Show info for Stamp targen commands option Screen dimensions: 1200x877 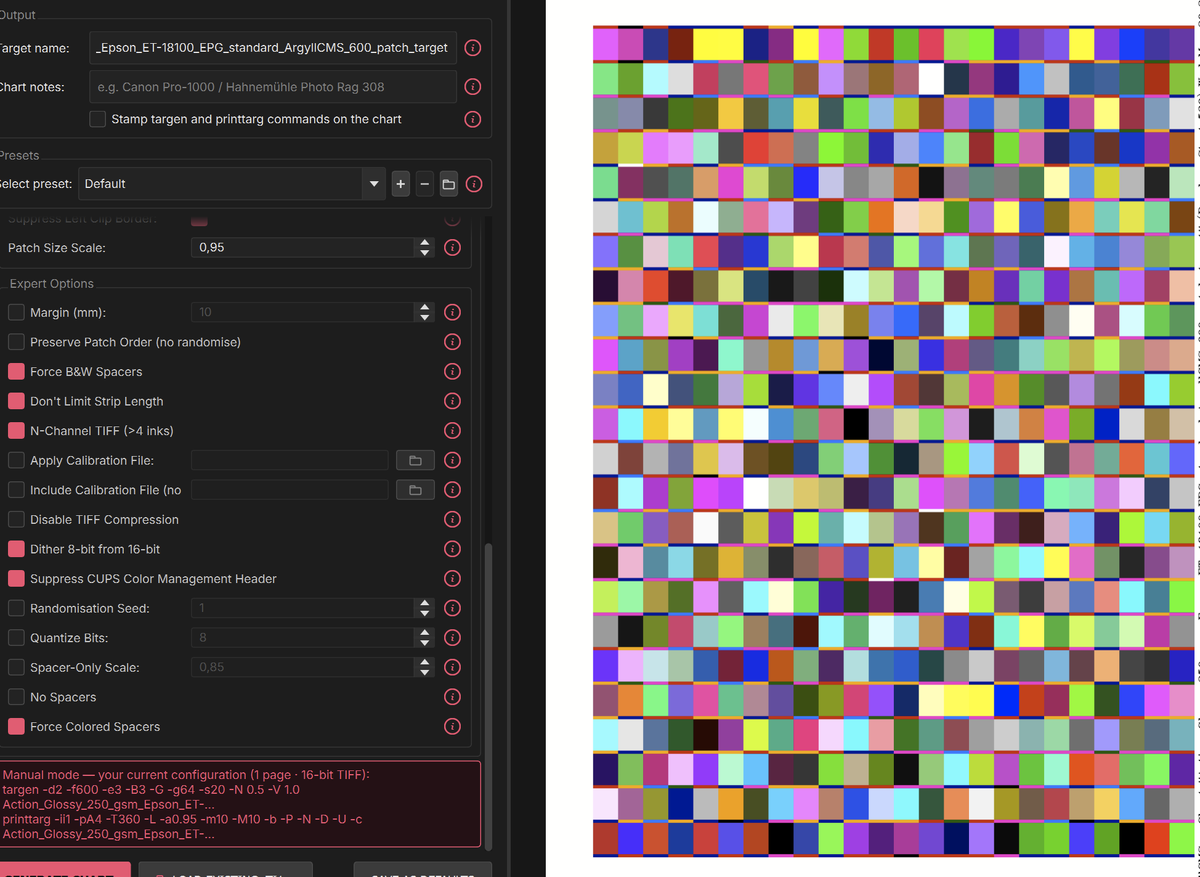[x=473, y=119]
